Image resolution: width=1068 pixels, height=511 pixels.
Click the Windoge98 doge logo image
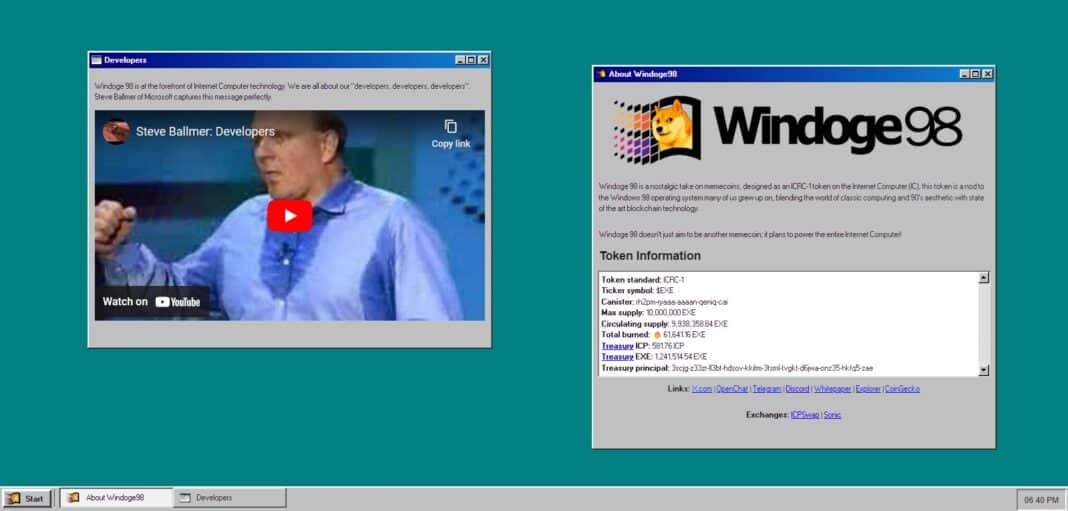pos(657,129)
